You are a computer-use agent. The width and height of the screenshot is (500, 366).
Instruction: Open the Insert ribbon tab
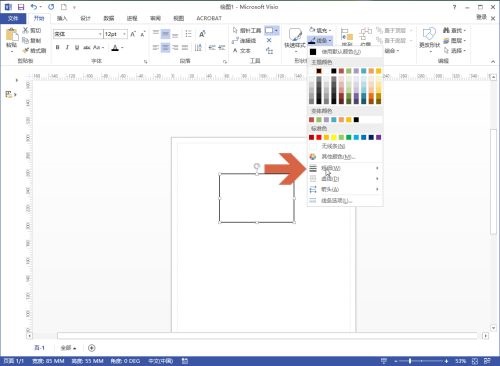(62, 18)
